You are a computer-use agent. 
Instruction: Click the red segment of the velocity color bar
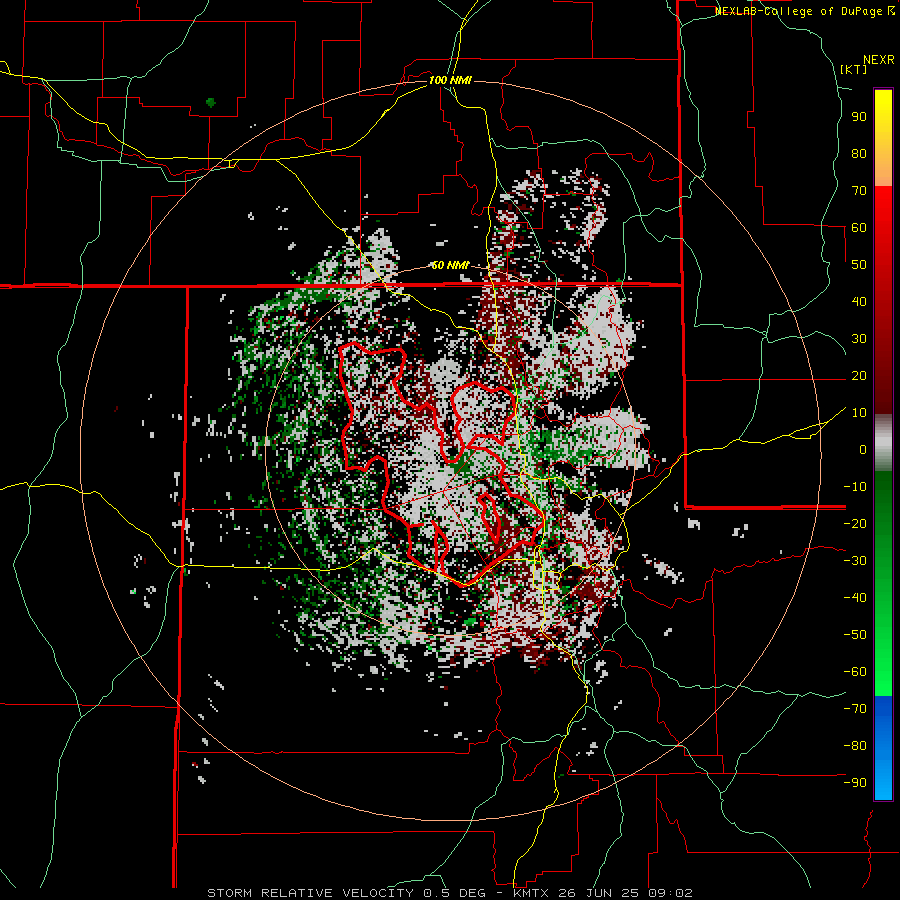883,300
